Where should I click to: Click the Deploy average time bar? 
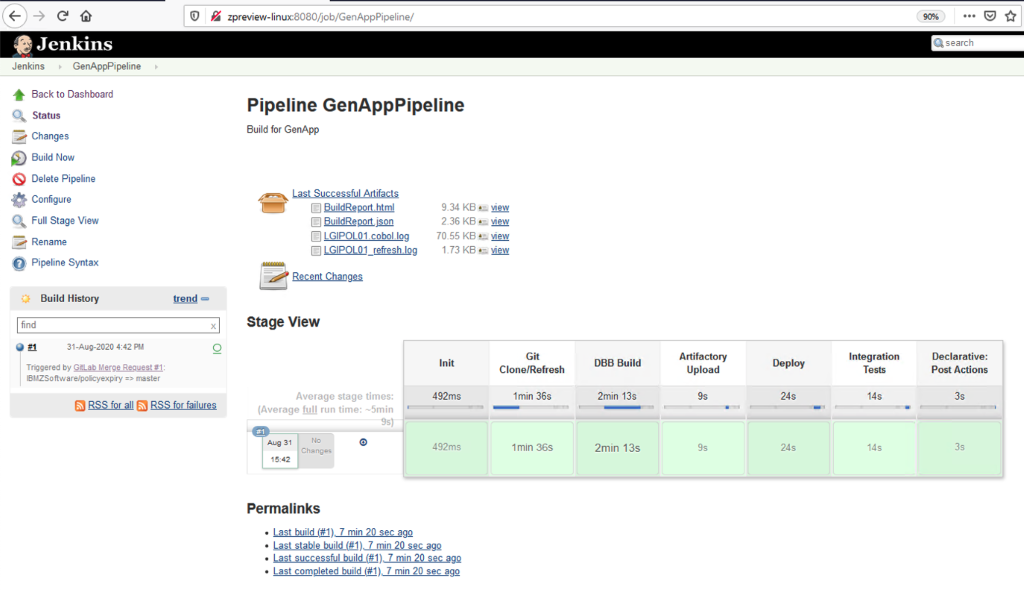tap(788, 408)
